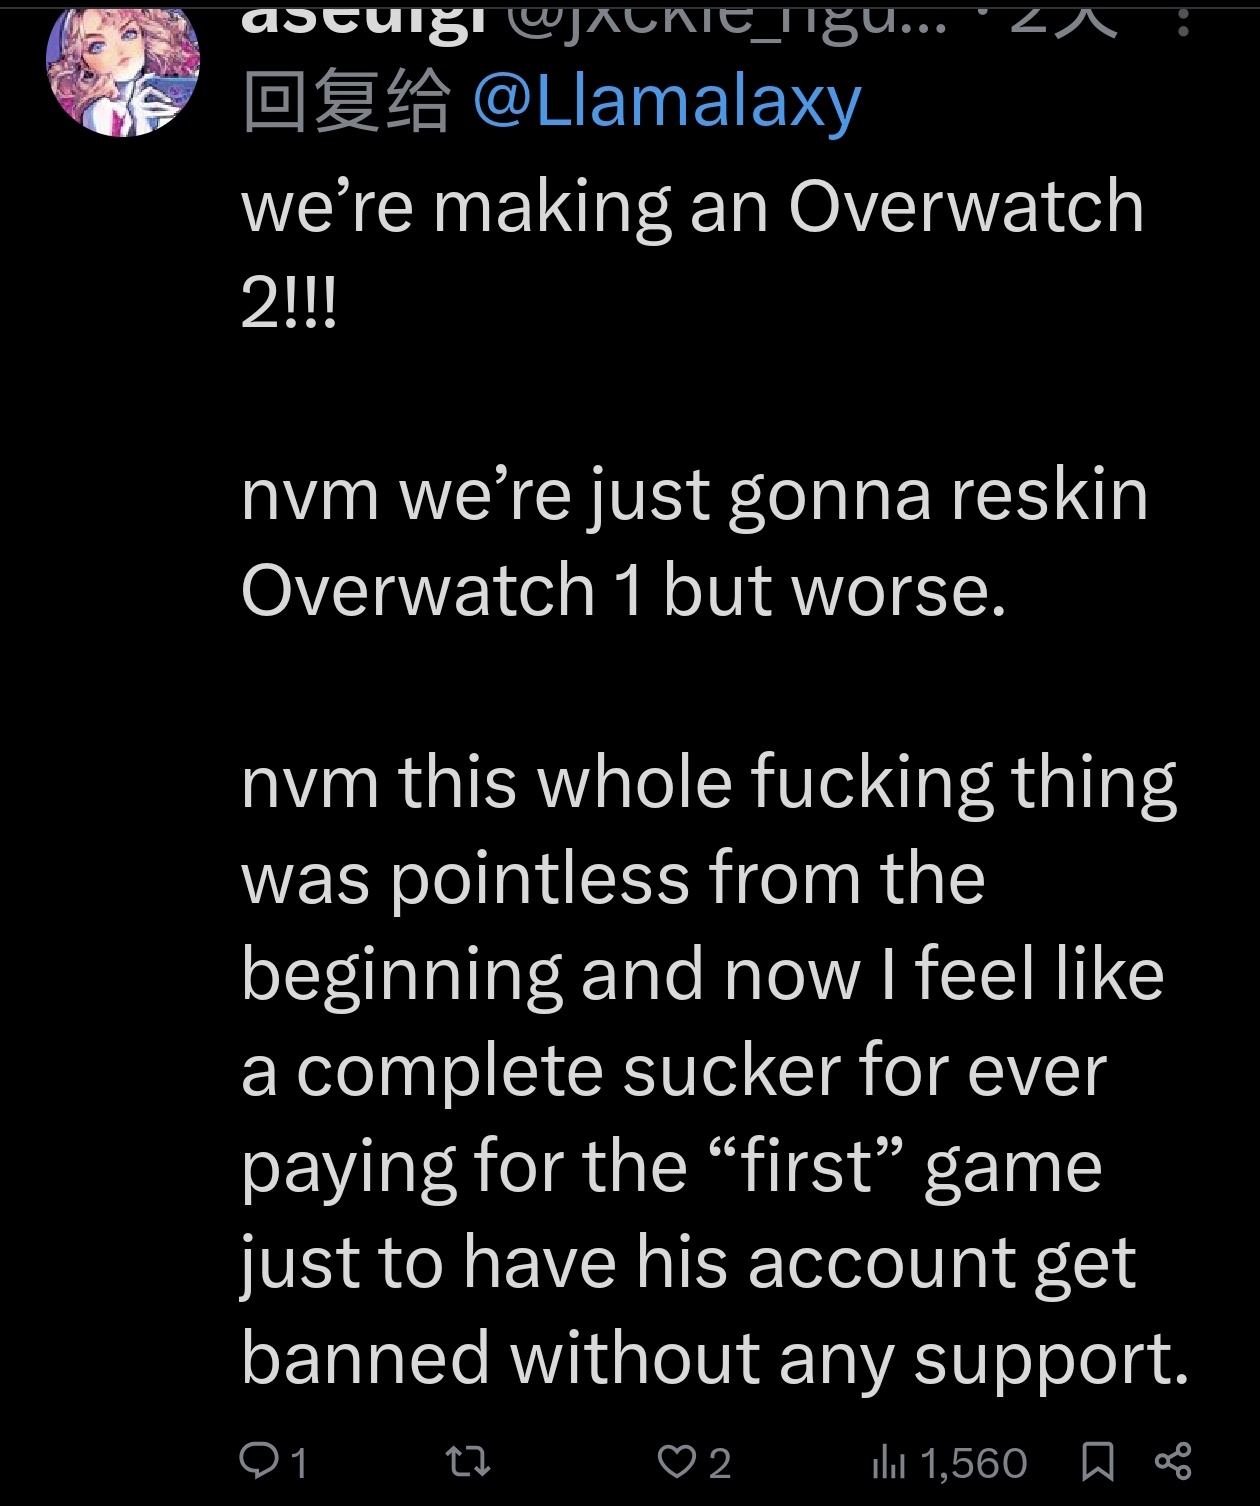Tap the 1,560 views count
Viewport: 1260px width, 1506px height.
point(974,1464)
